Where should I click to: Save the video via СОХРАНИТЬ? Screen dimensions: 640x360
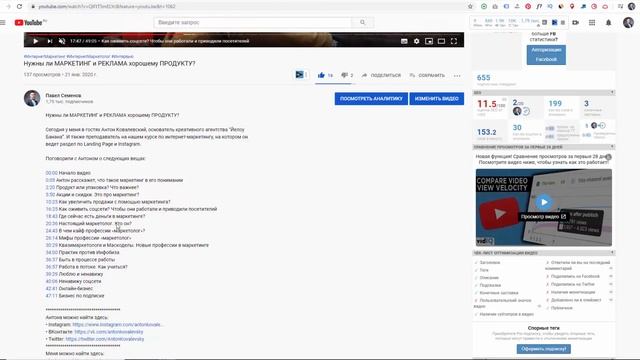coord(427,75)
